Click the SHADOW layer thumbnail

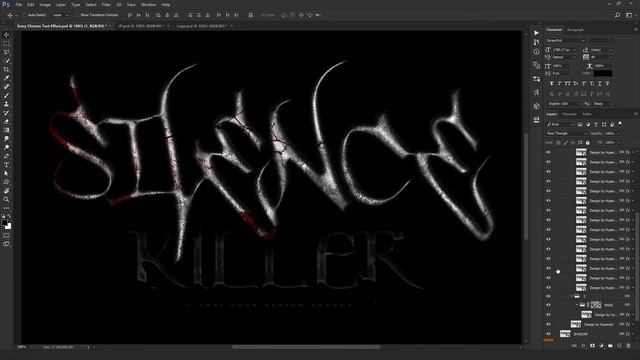565,334
